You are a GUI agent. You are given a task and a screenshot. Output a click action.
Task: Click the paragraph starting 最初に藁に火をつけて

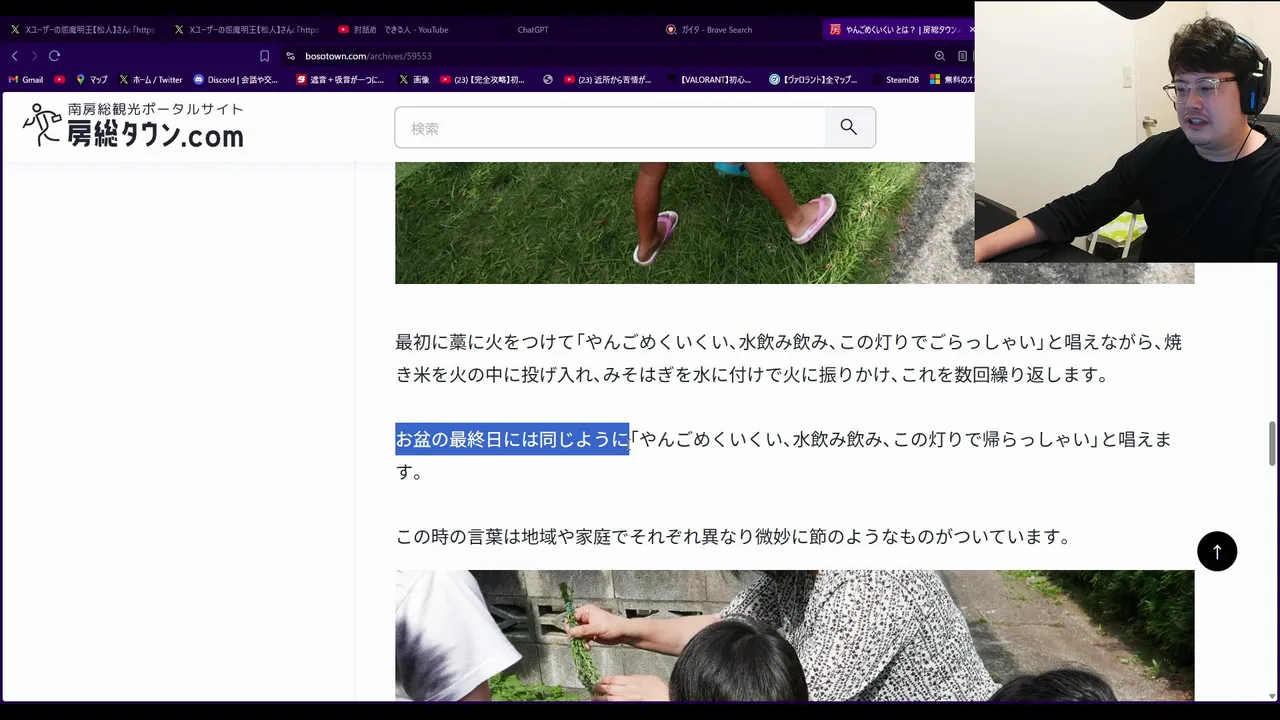coord(788,358)
